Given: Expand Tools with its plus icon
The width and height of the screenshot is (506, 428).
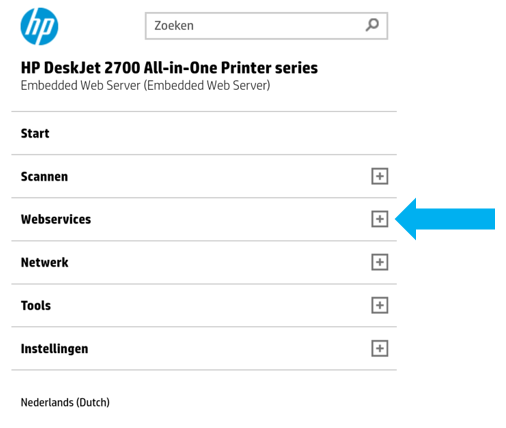Looking at the screenshot, I should [380, 305].
